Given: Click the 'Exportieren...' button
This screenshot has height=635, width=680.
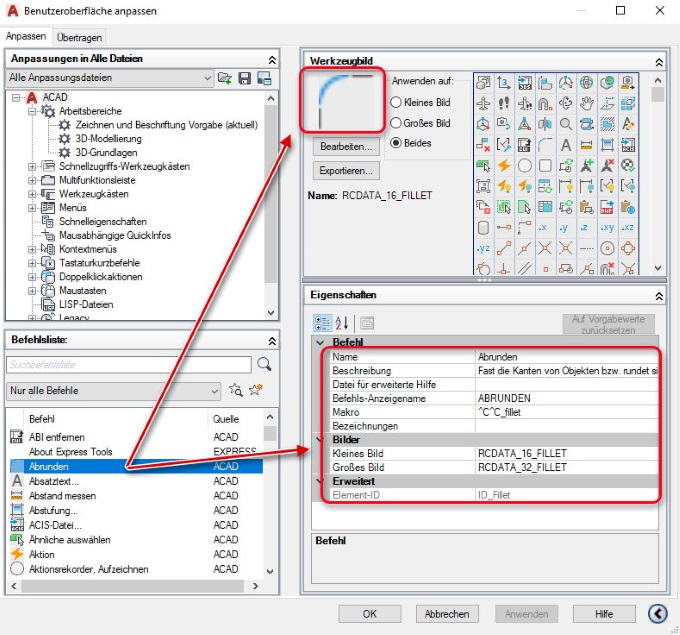Looking at the screenshot, I should 346,171.
